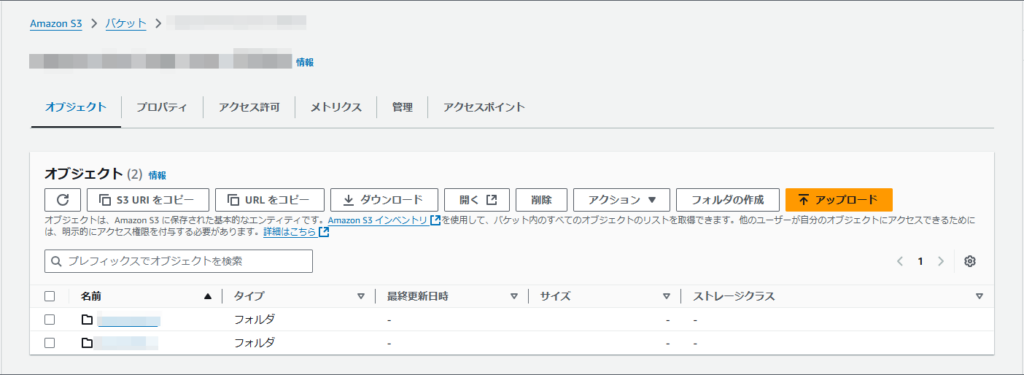Click the 開く button

pos(477,199)
